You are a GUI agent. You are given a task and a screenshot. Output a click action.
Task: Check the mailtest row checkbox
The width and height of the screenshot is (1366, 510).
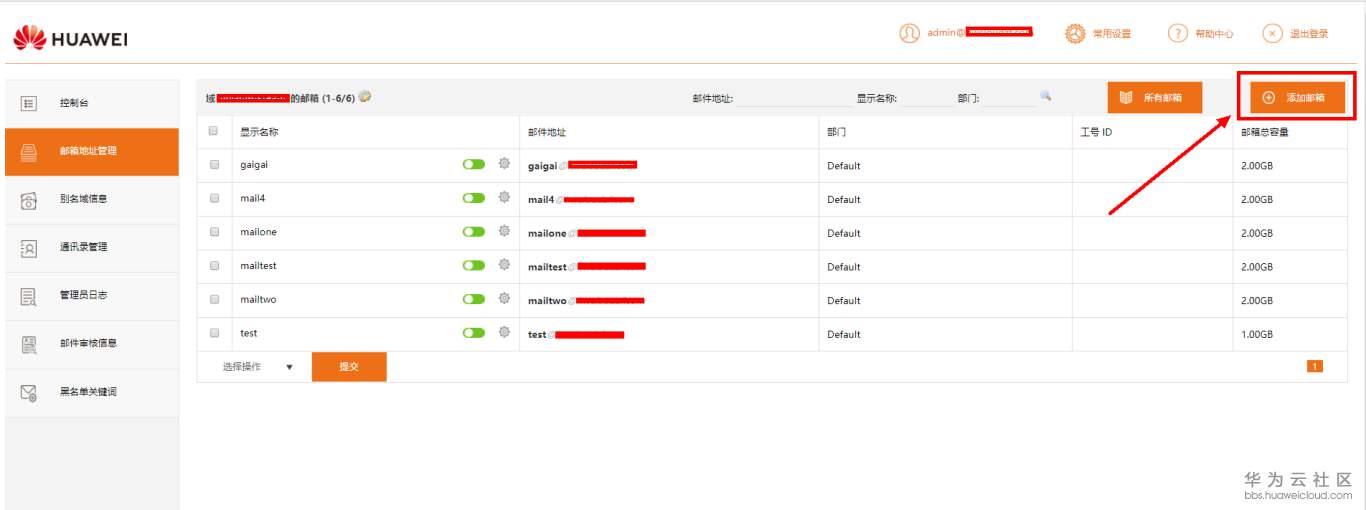point(213,266)
